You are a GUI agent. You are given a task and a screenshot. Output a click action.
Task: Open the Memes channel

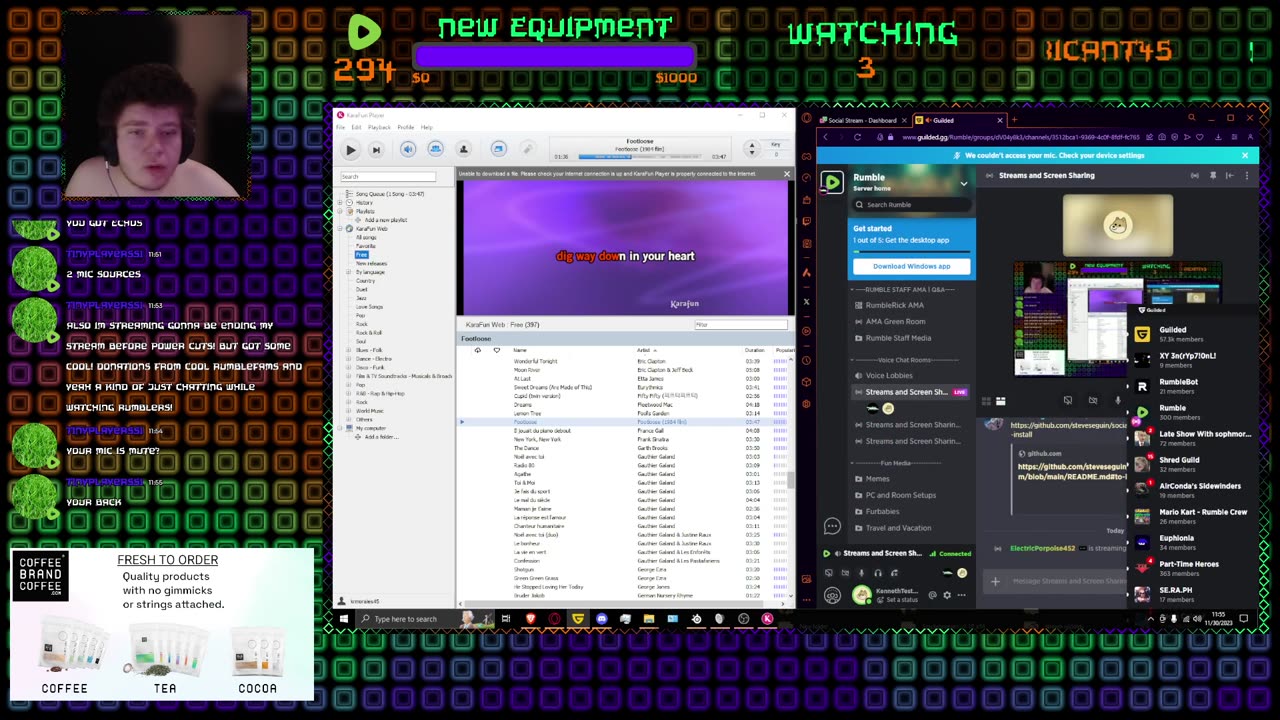pos(878,479)
